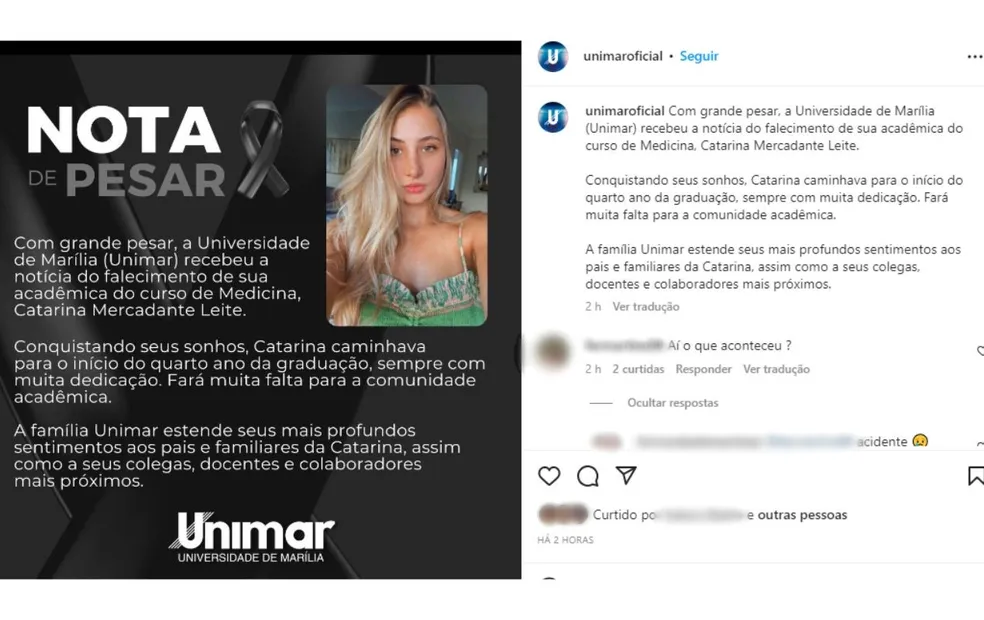Click the 'HÁ 2 HORAS' post timestamp
This screenshot has width=984, height=620.
click(x=565, y=540)
